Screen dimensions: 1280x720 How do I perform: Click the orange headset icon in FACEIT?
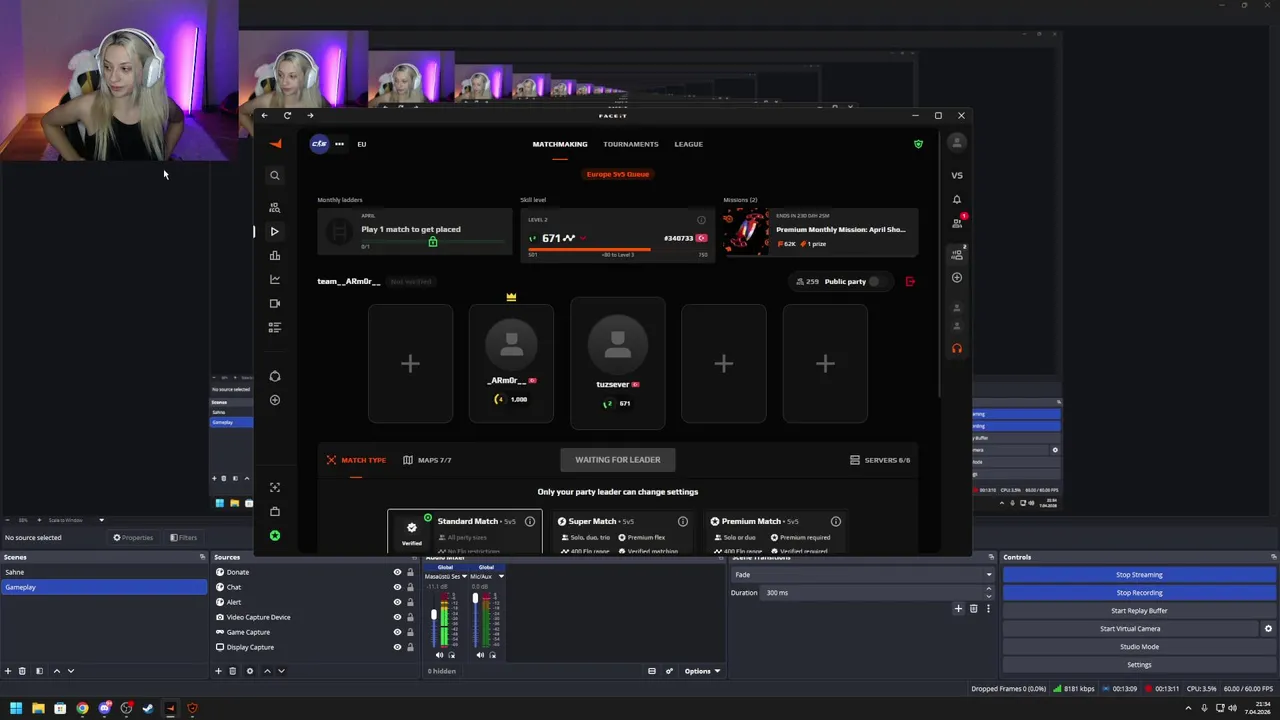coord(957,348)
